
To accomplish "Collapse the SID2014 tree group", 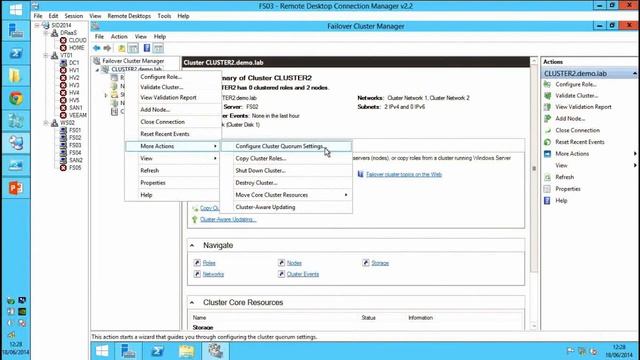I will click(x=38, y=25).
